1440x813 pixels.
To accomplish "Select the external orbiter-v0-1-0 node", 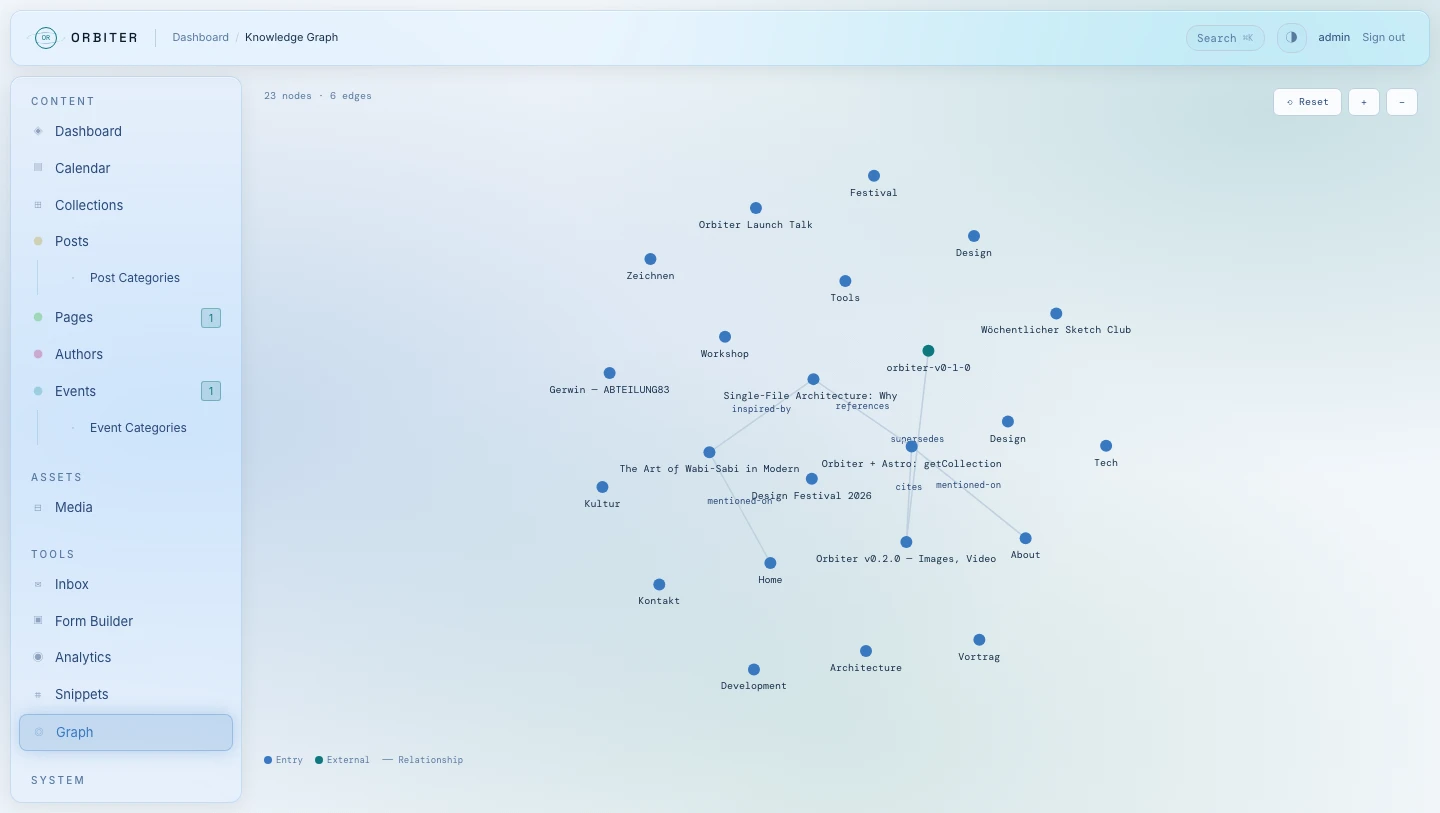I will 928,351.
